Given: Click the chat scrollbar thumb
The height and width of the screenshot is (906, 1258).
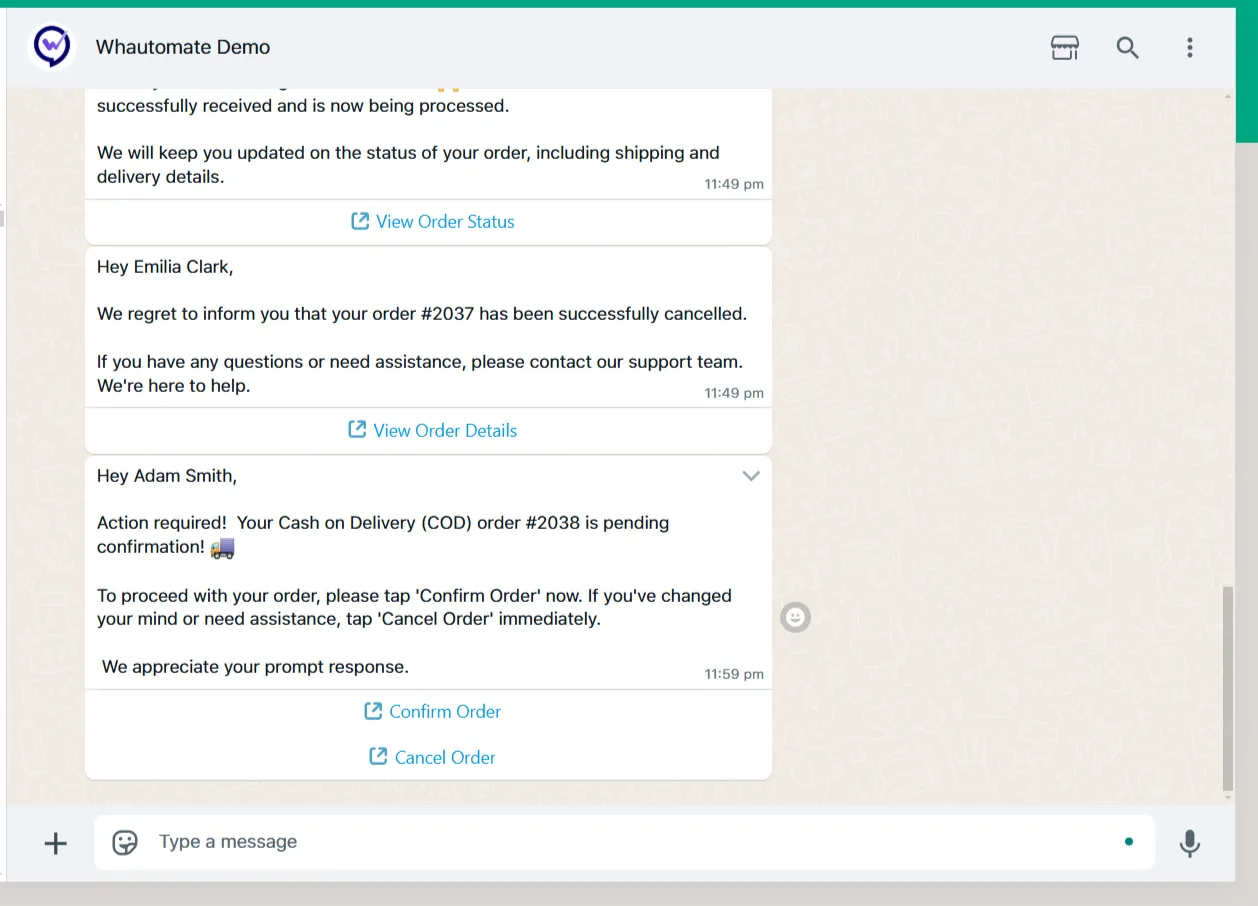Looking at the screenshot, I should pyautogui.click(x=1228, y=687).
